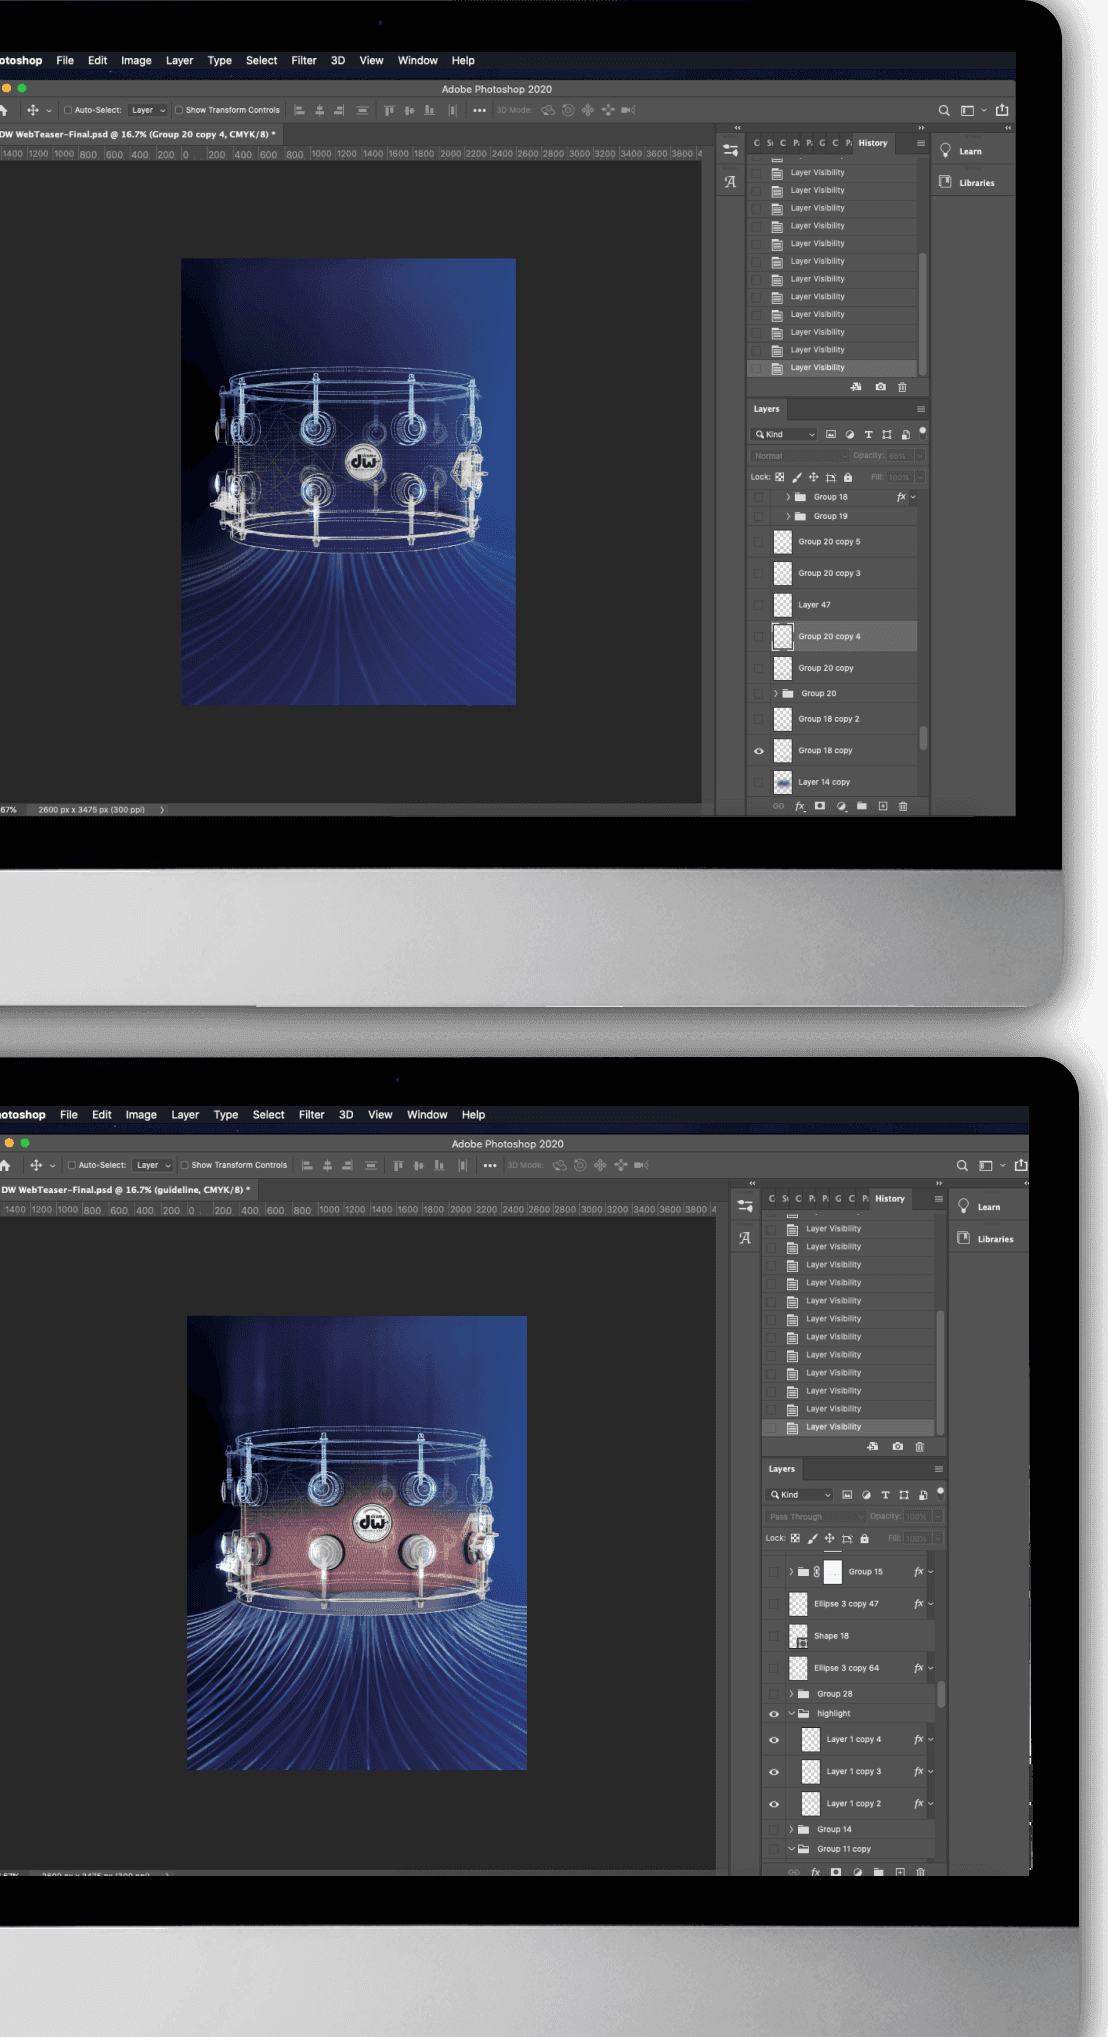Viewport: 1108px width, 2037px height.
Task: Create new group folder icon, upper Layers panel
Action: click(862, 806)
